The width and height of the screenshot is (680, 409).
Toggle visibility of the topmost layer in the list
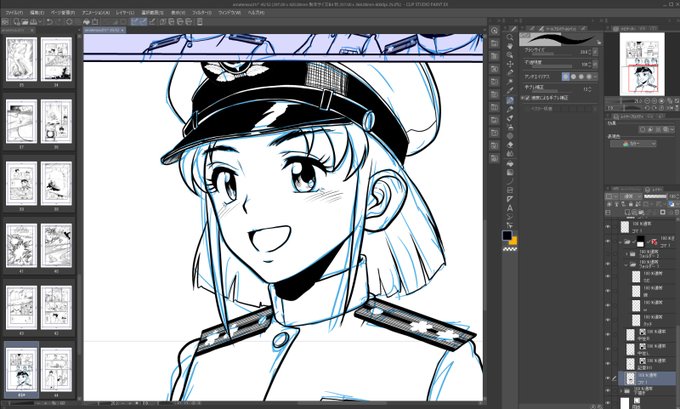coord(608,226)
